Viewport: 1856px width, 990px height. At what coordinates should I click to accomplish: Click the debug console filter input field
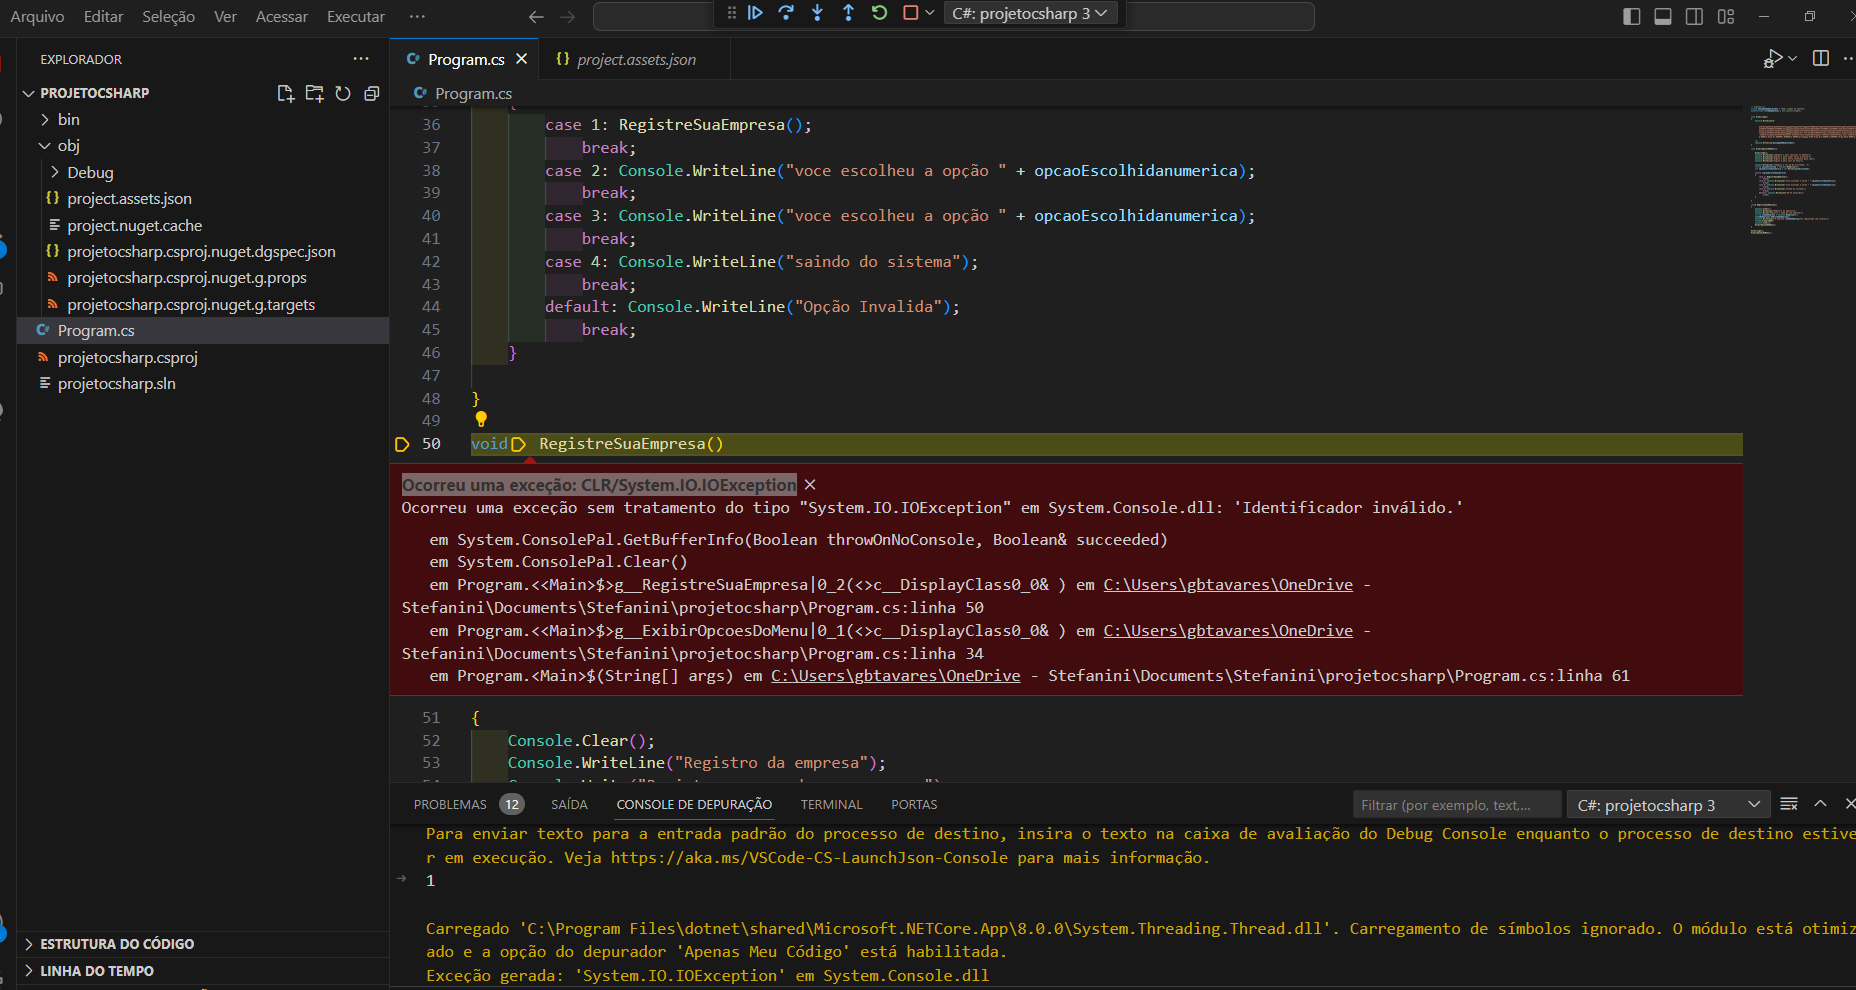pos(1456,805)
